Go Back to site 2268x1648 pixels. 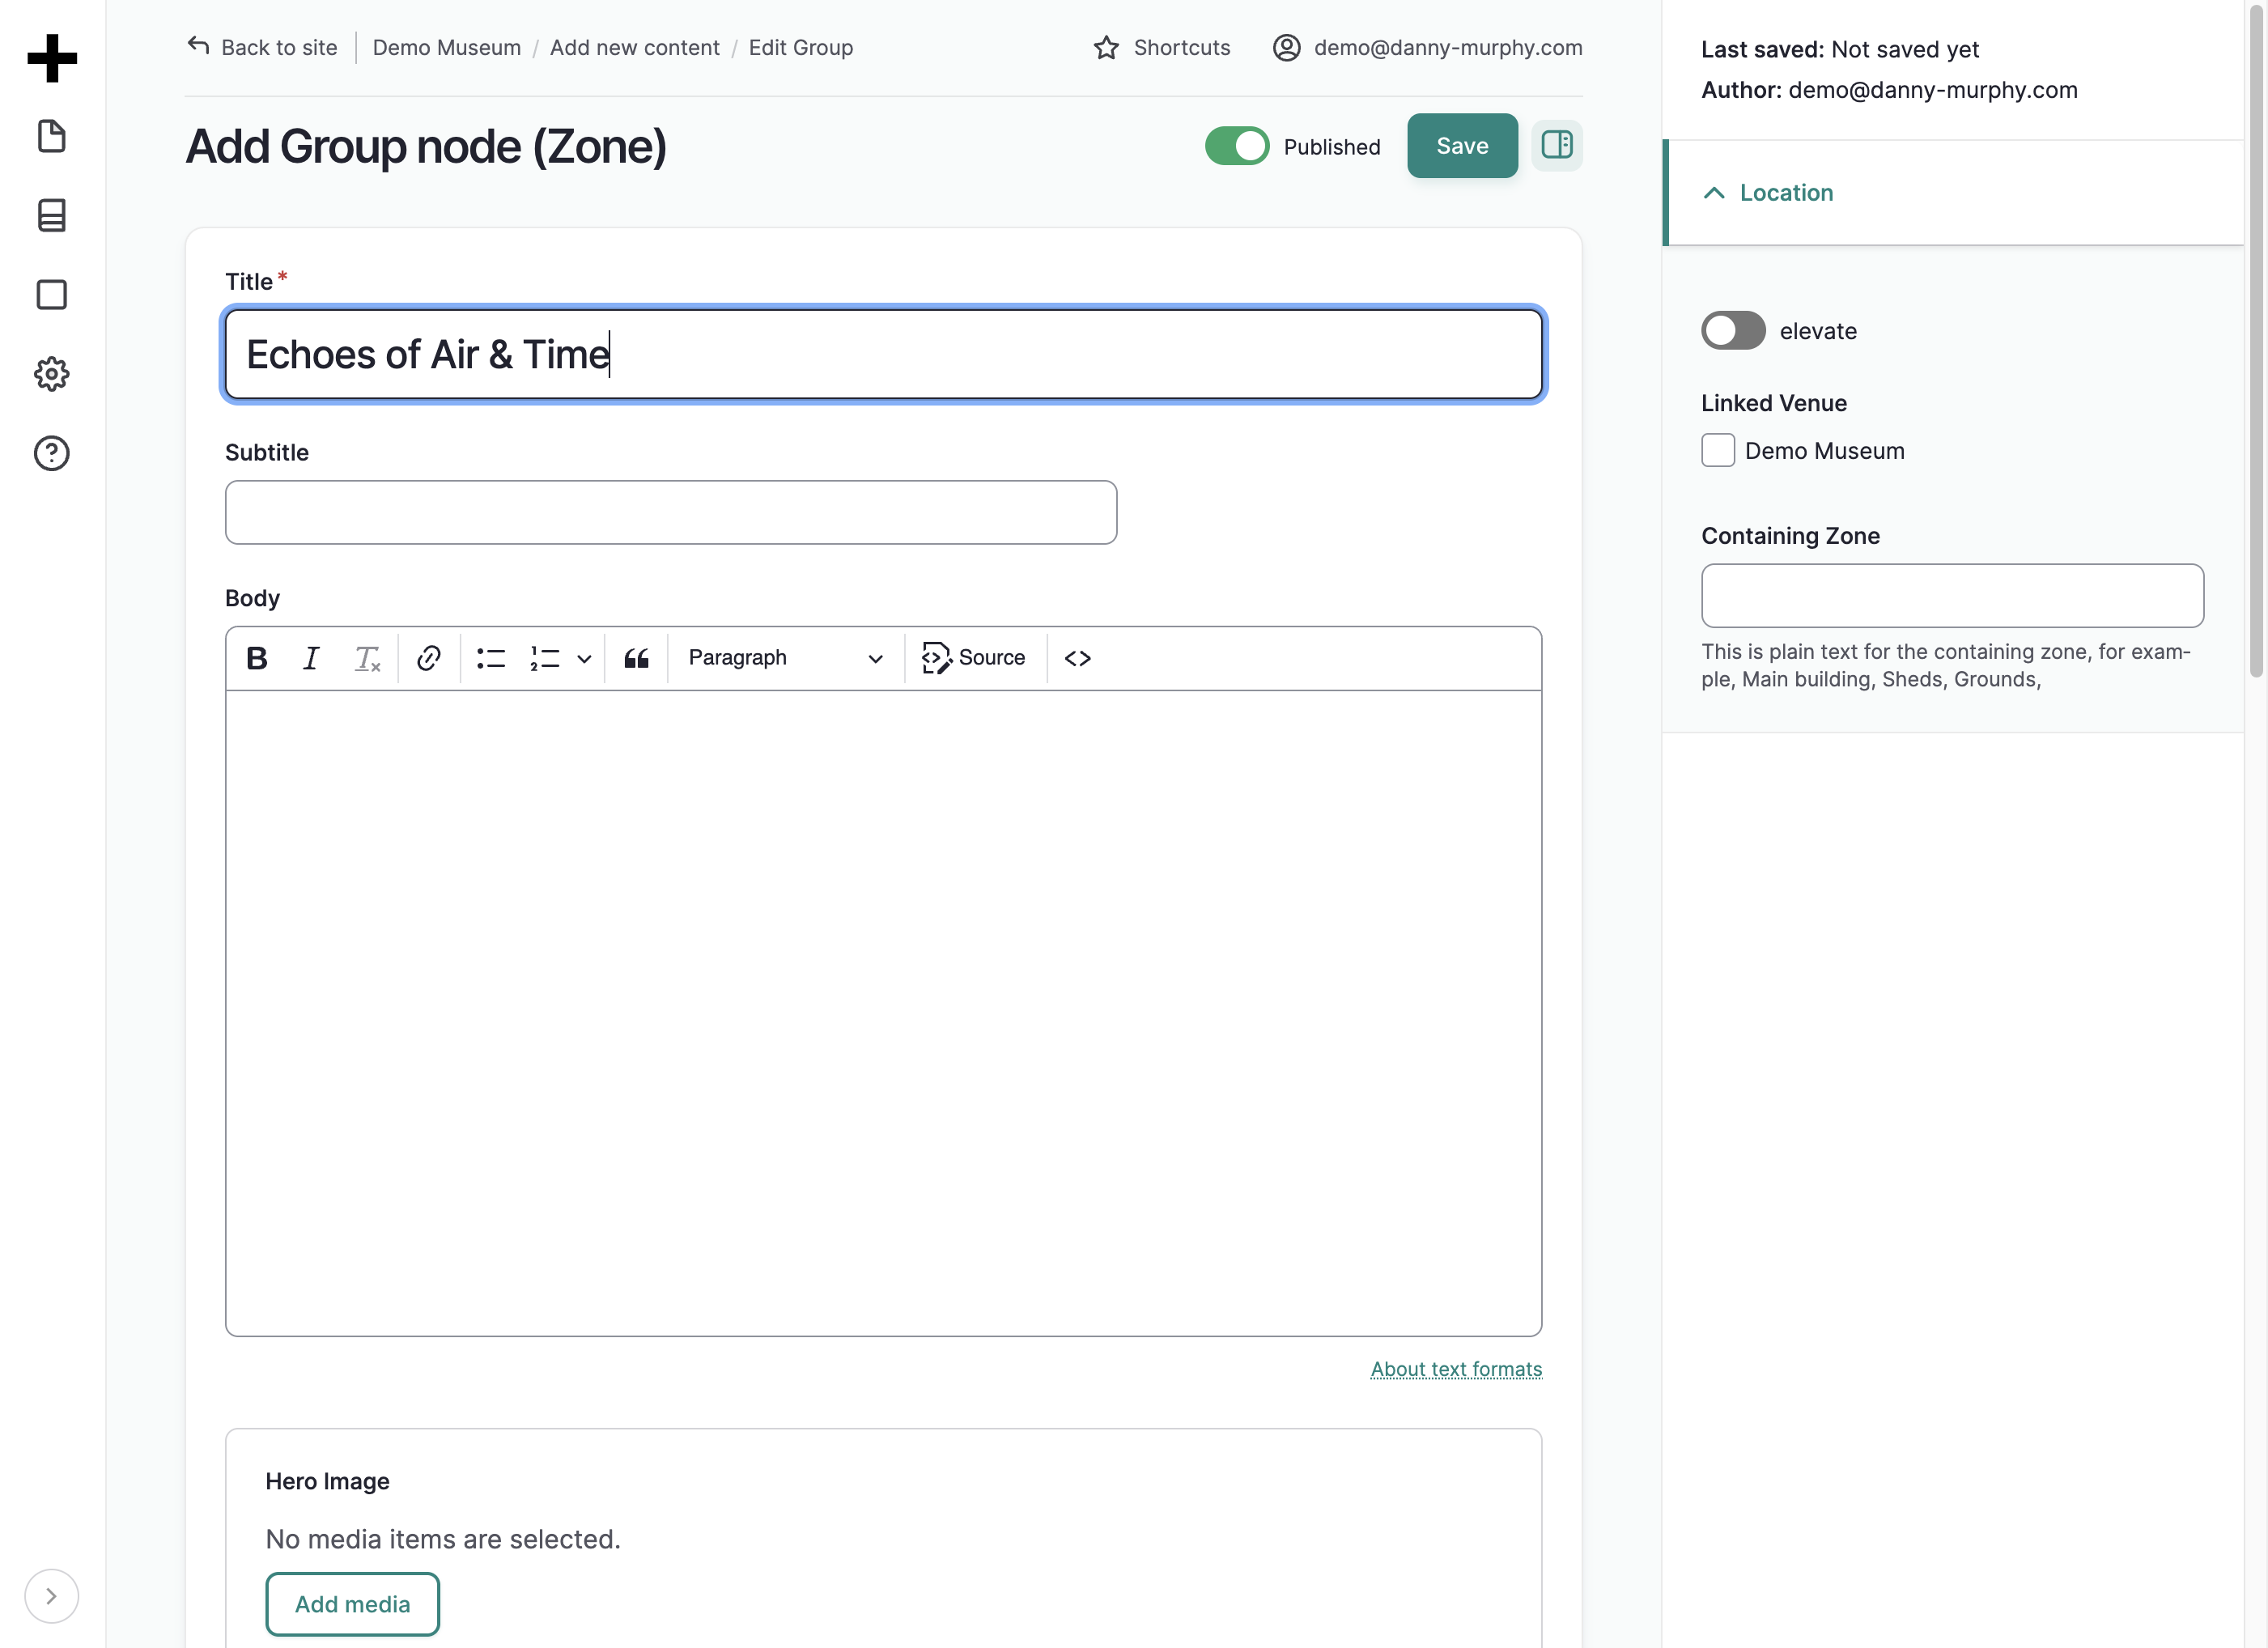(262, 47)
